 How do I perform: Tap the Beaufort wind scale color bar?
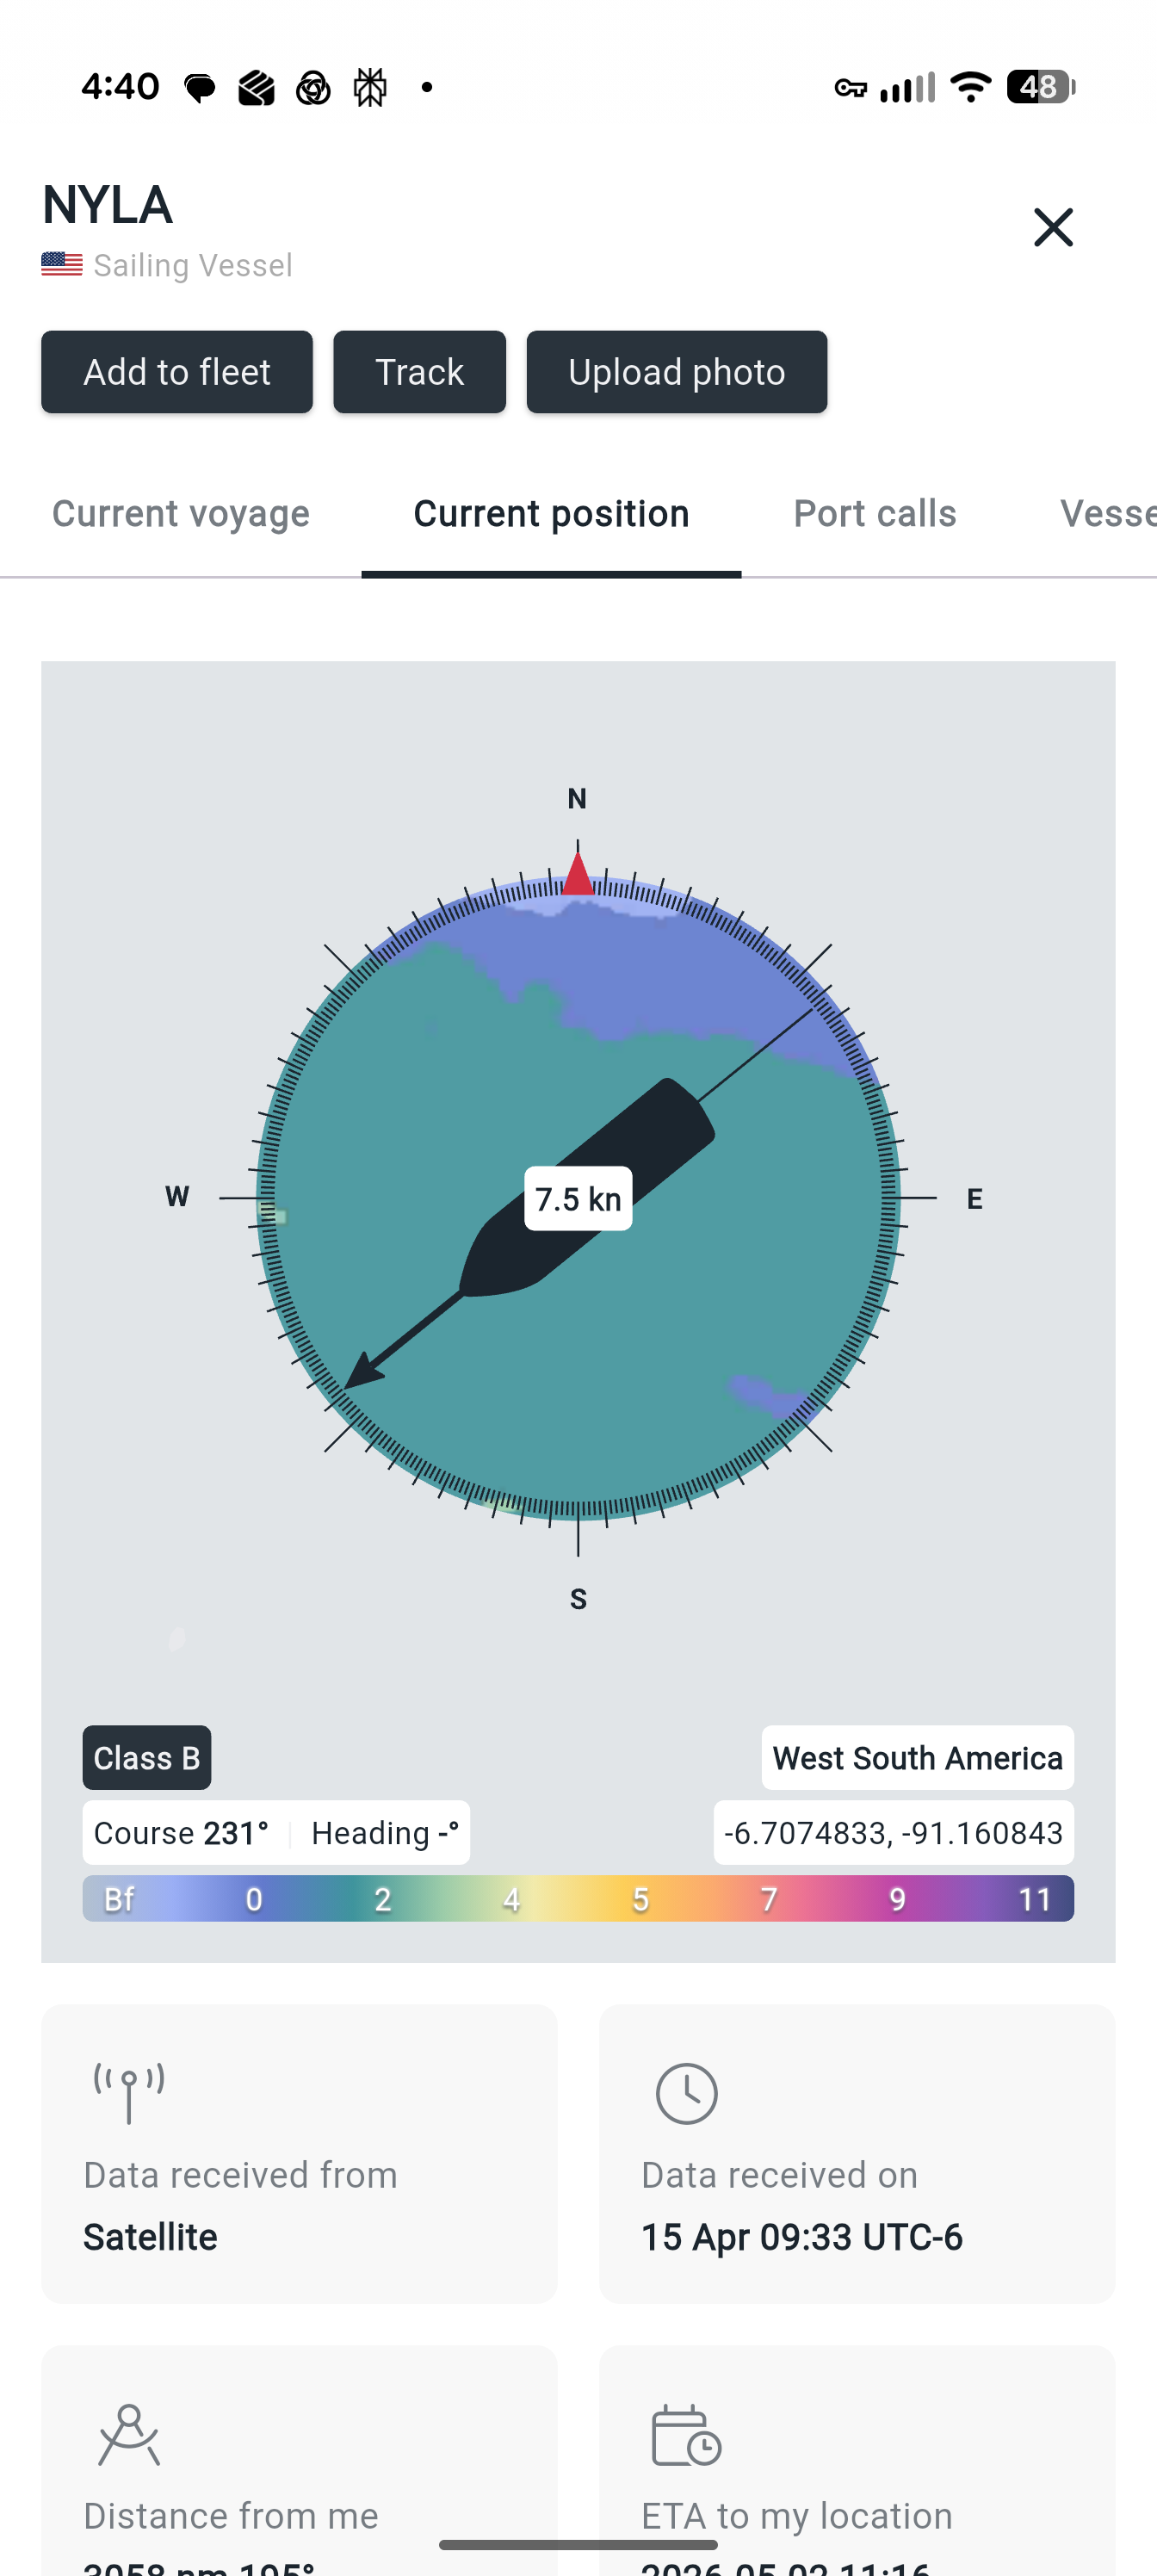(x=578, y=1898)
